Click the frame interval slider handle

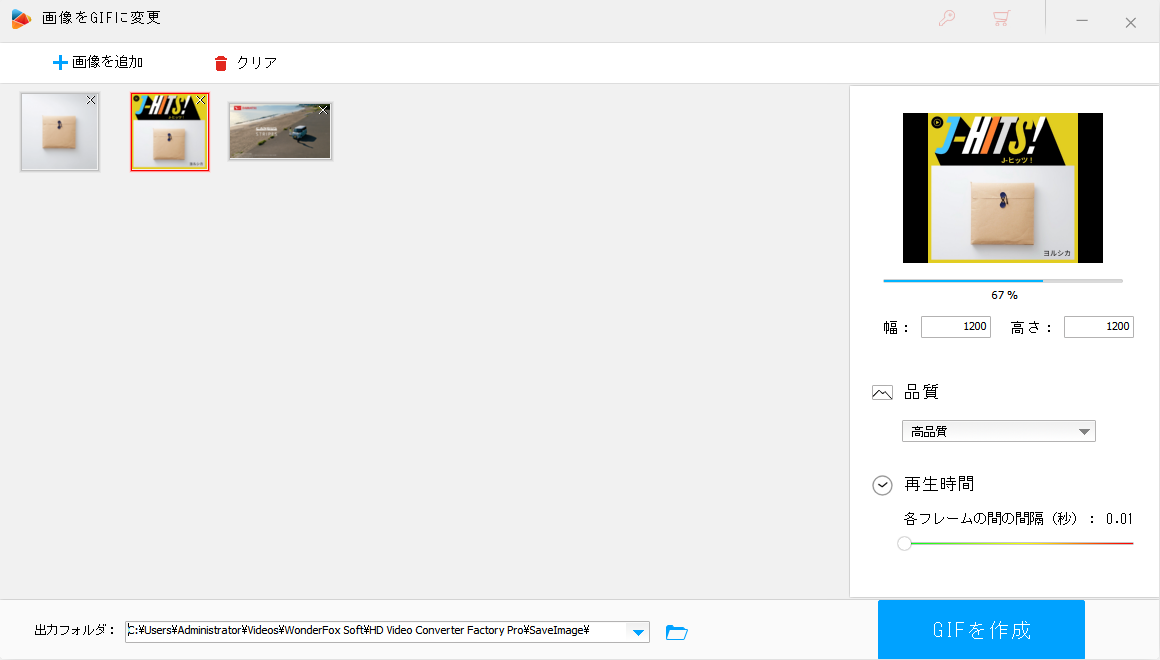tap(904, 544)
